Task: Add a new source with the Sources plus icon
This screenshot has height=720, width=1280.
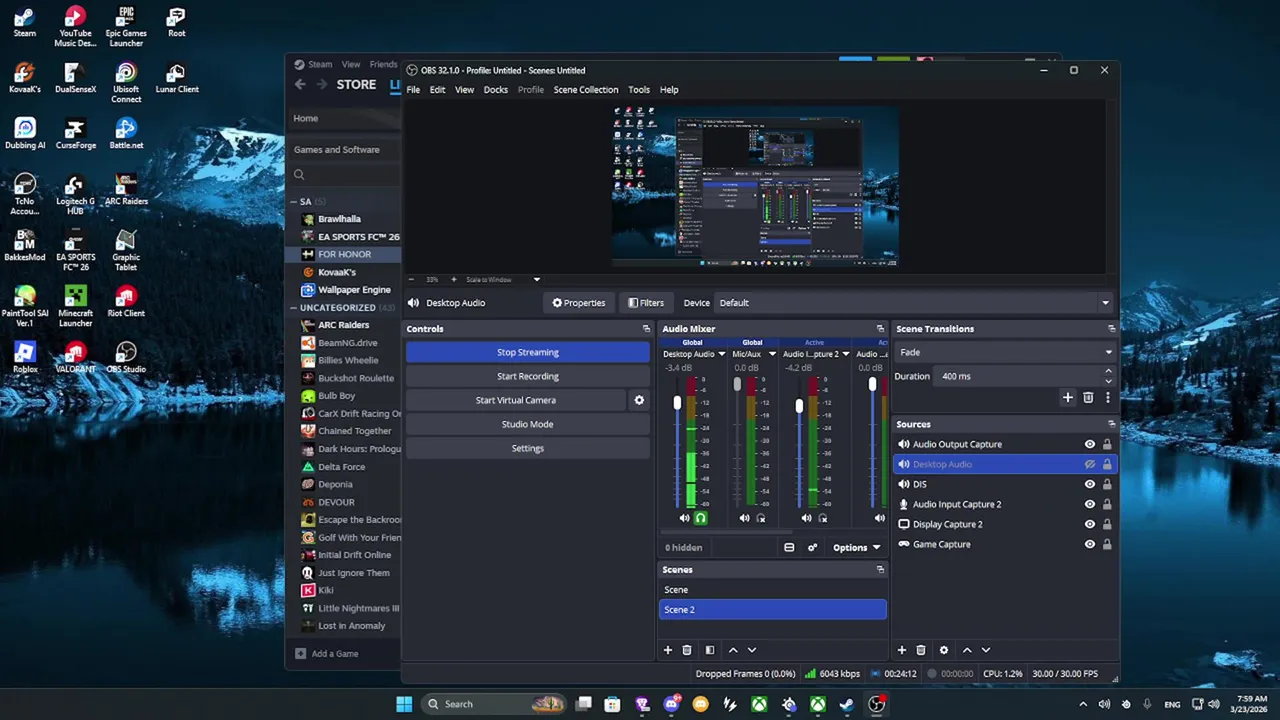Action: point(901,650)
